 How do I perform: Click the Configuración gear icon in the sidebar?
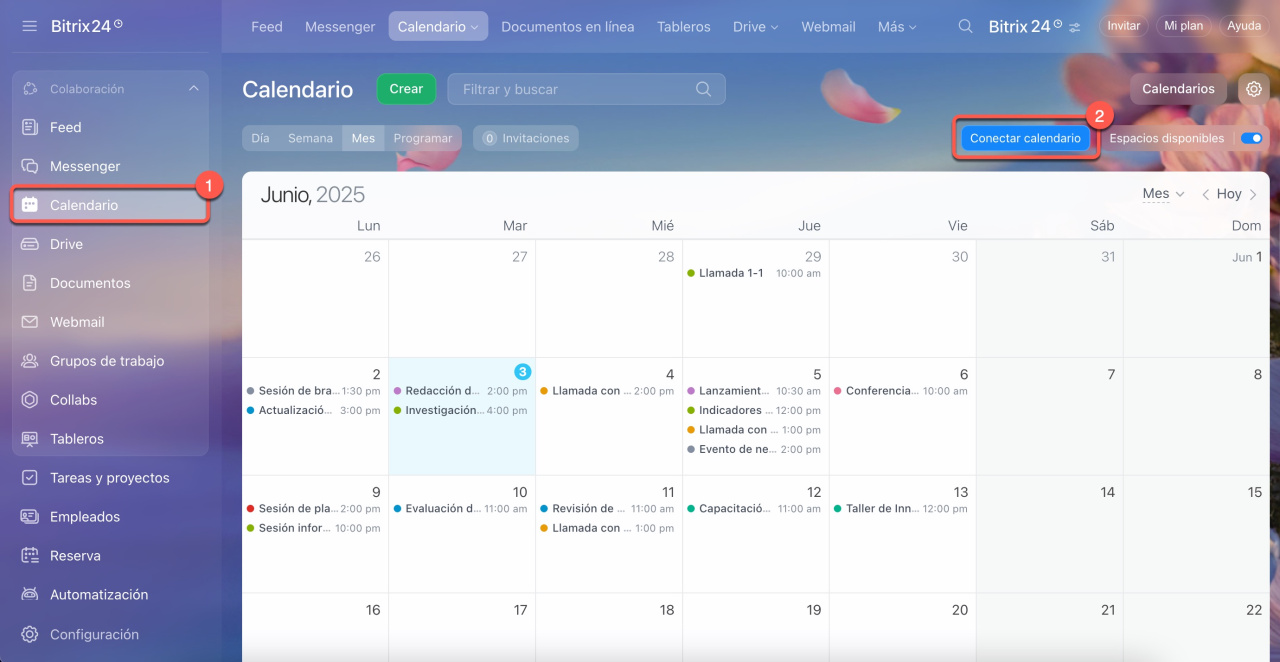tap(30, 634)
